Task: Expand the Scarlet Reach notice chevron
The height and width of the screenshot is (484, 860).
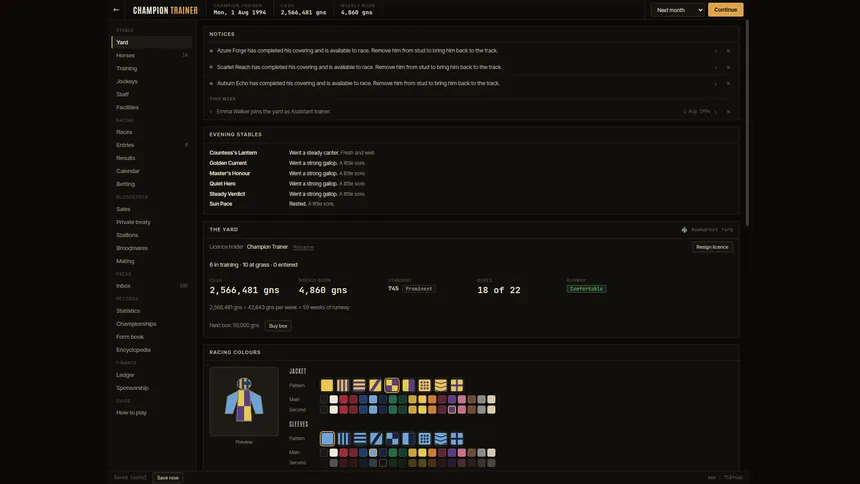Action: 716,67
